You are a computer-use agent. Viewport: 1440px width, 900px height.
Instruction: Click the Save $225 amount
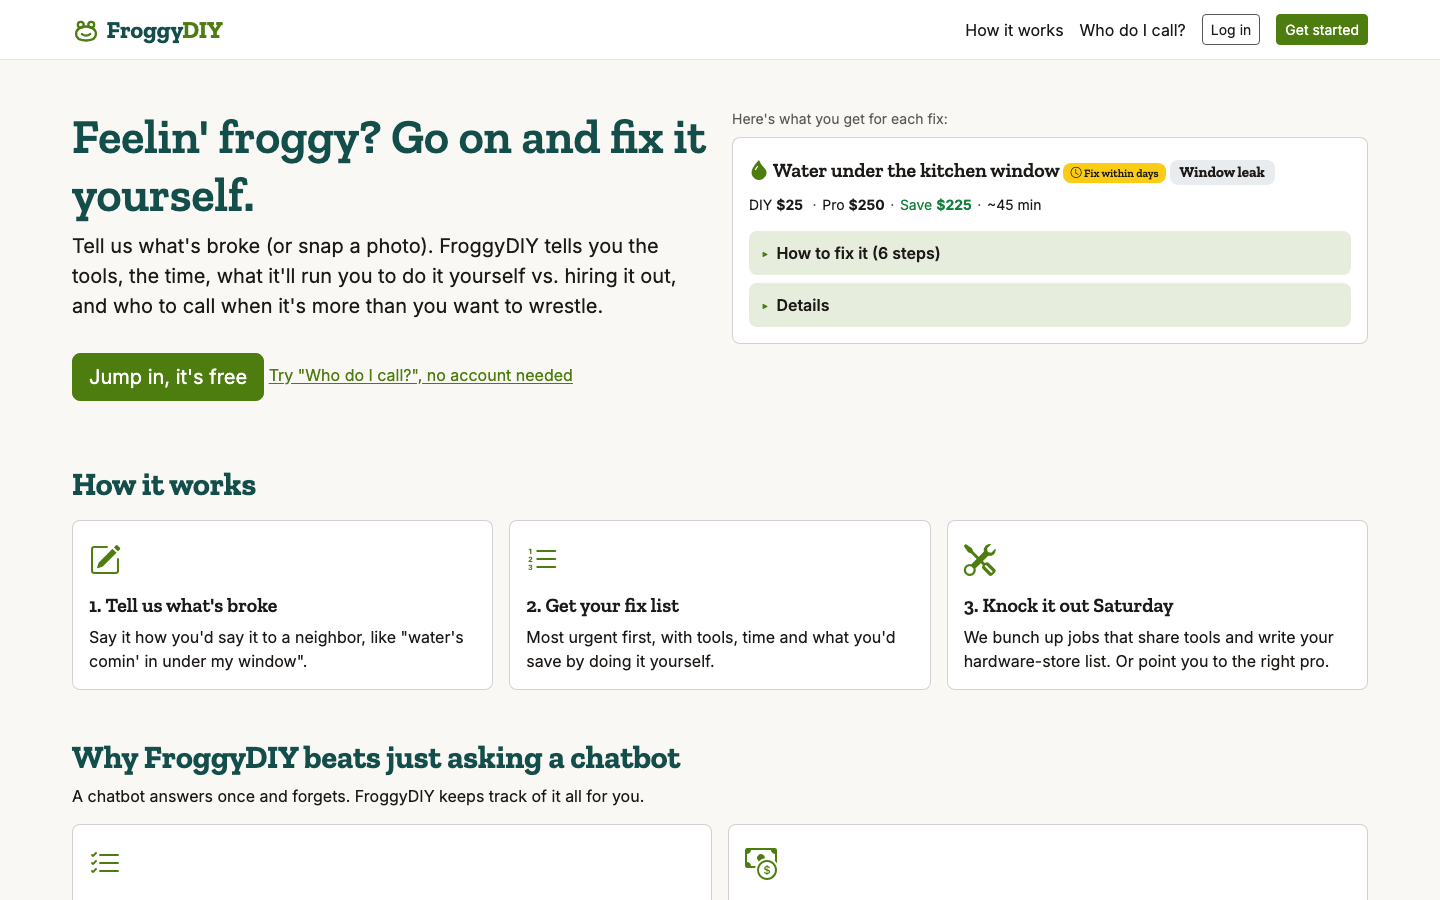pos(935,205)
